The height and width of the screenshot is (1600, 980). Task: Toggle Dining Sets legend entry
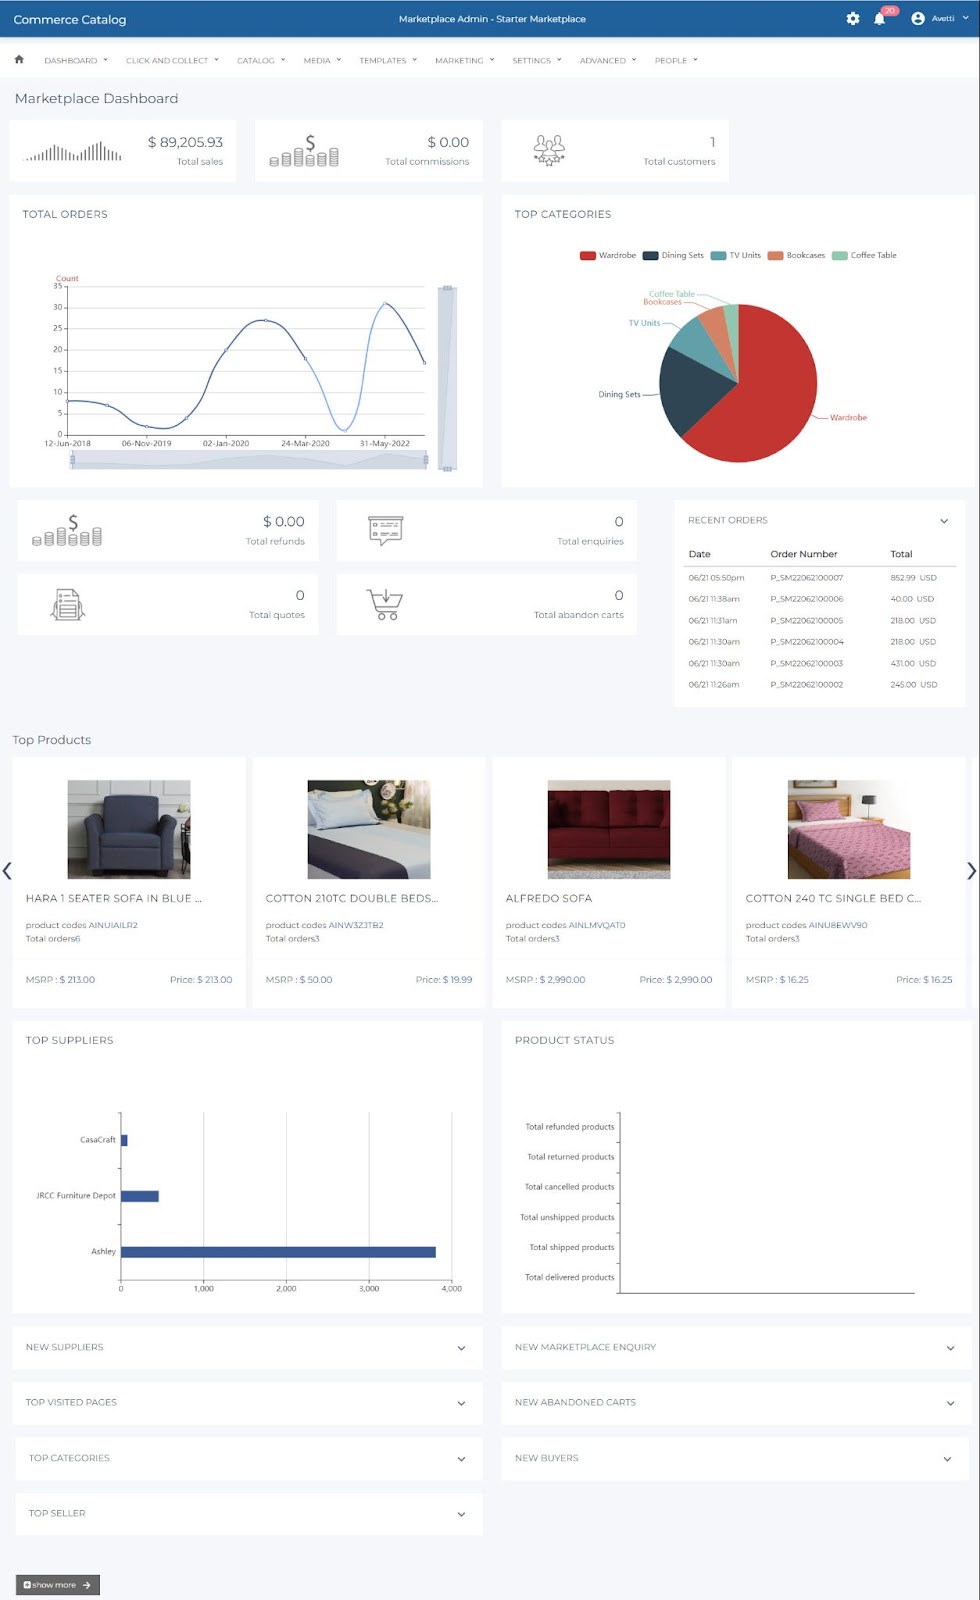click(x=673, y=255)
